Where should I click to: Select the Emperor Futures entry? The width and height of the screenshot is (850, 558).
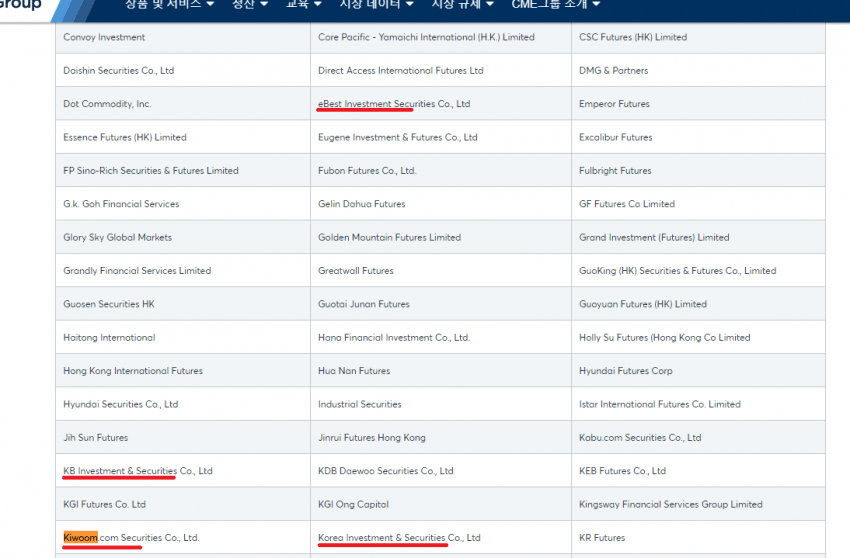coord(614,104)
